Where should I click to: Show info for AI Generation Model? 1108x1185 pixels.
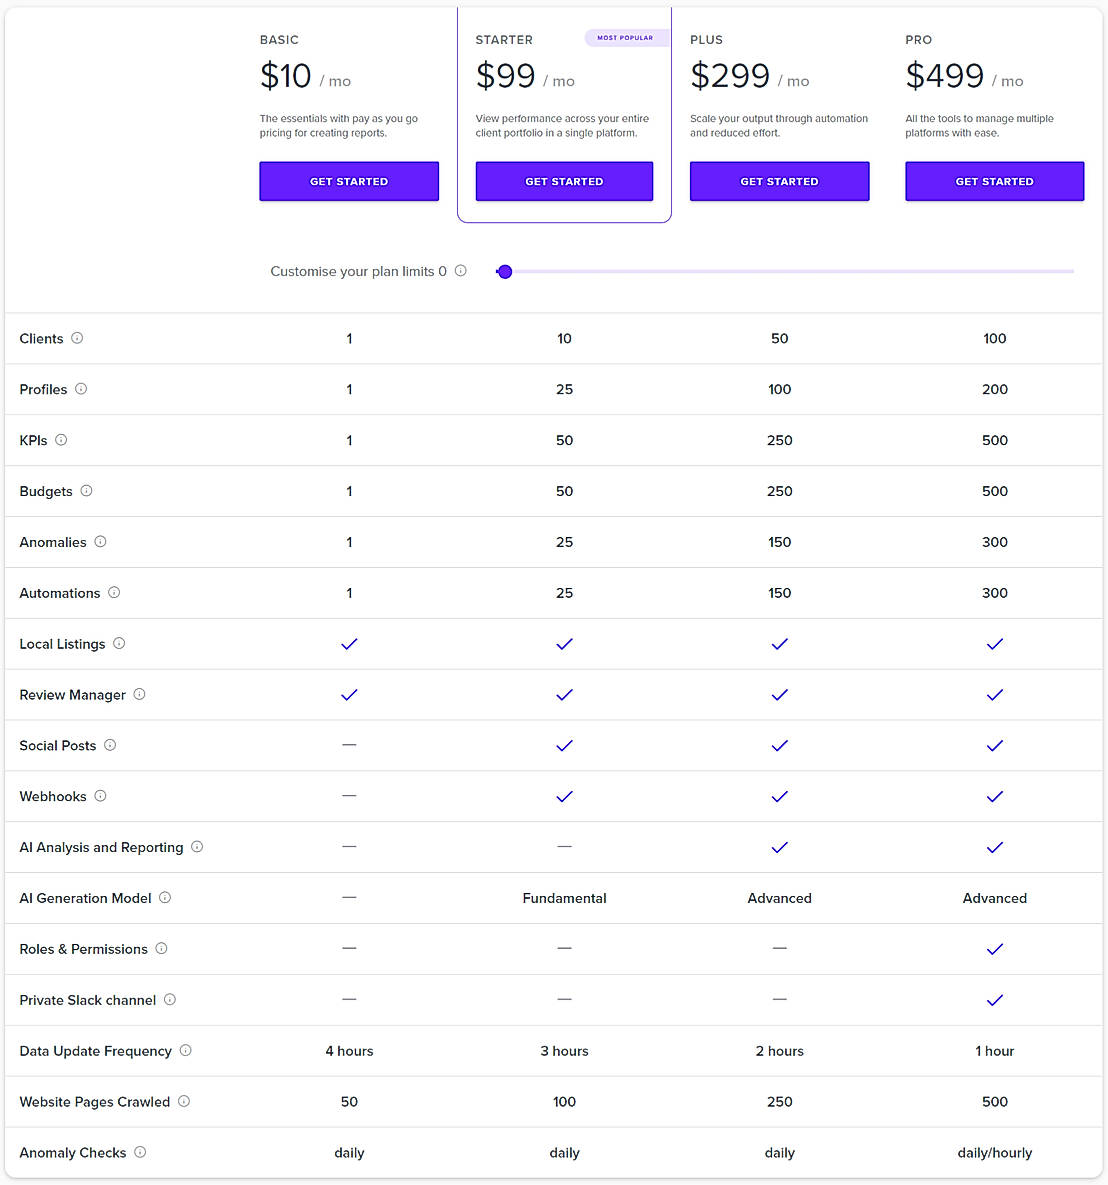click(x=165, y=898)
